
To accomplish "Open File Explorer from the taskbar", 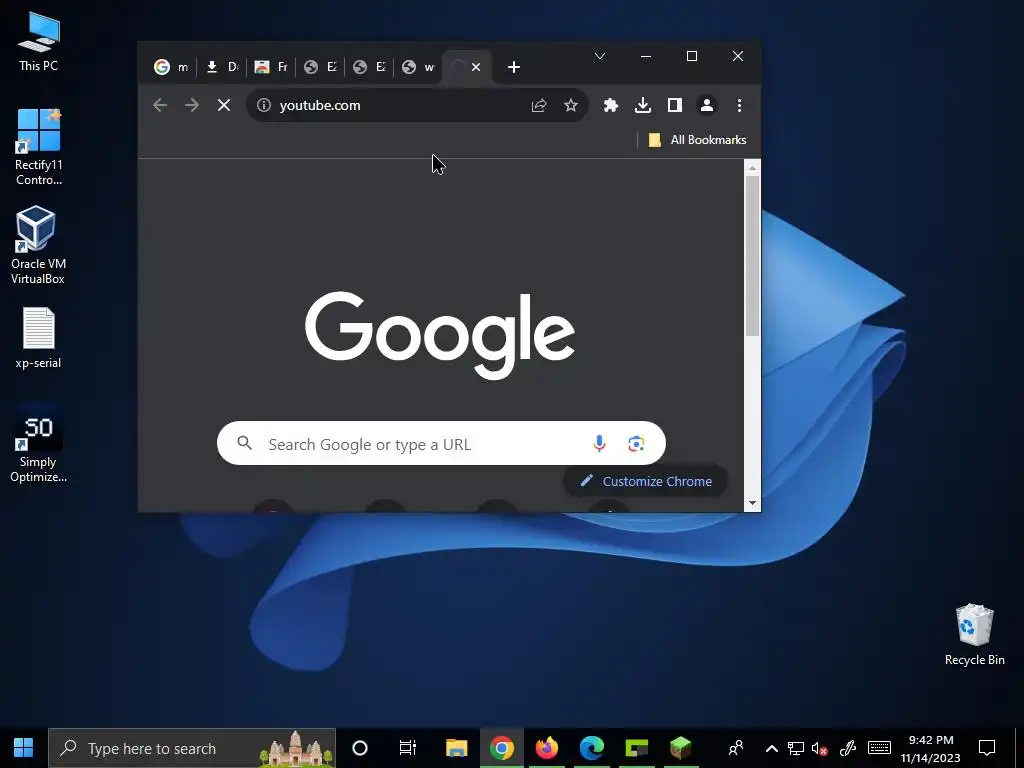I will (x=456, y=748).
